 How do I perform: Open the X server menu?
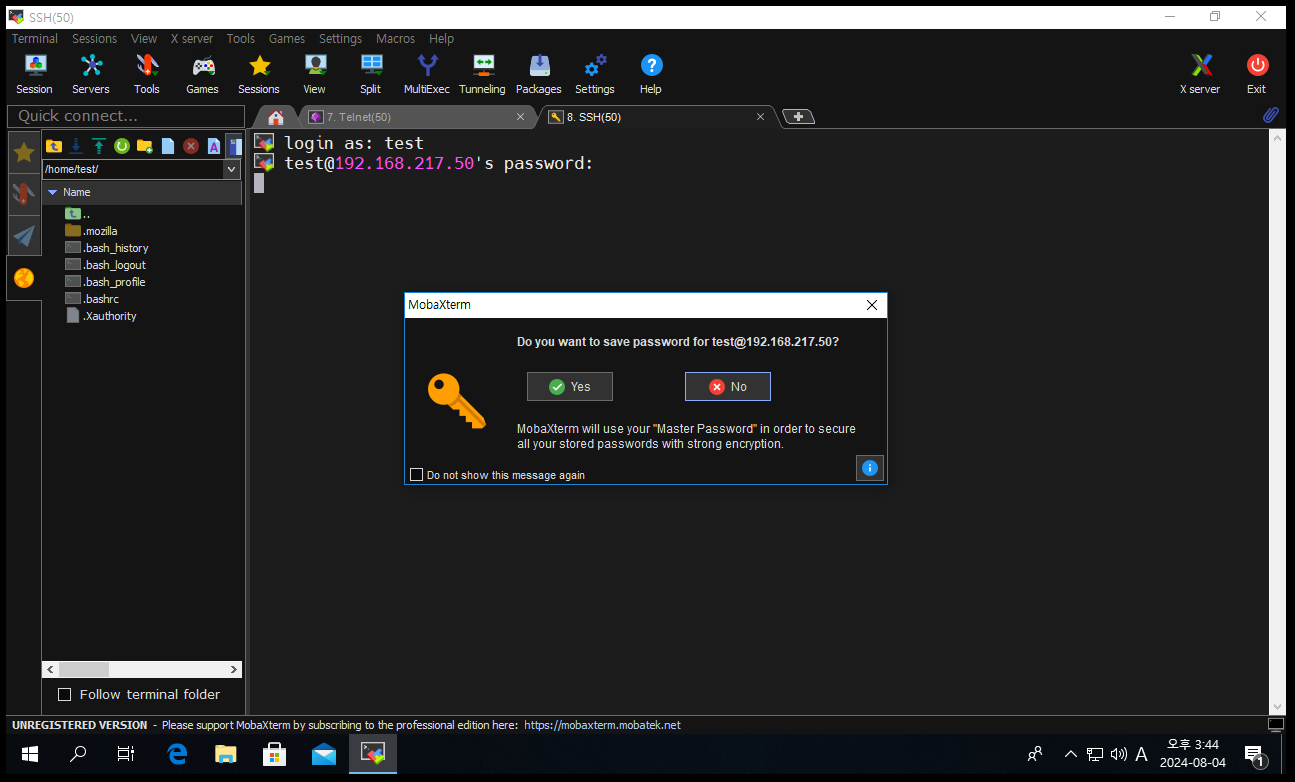click(x=192, y=39)
